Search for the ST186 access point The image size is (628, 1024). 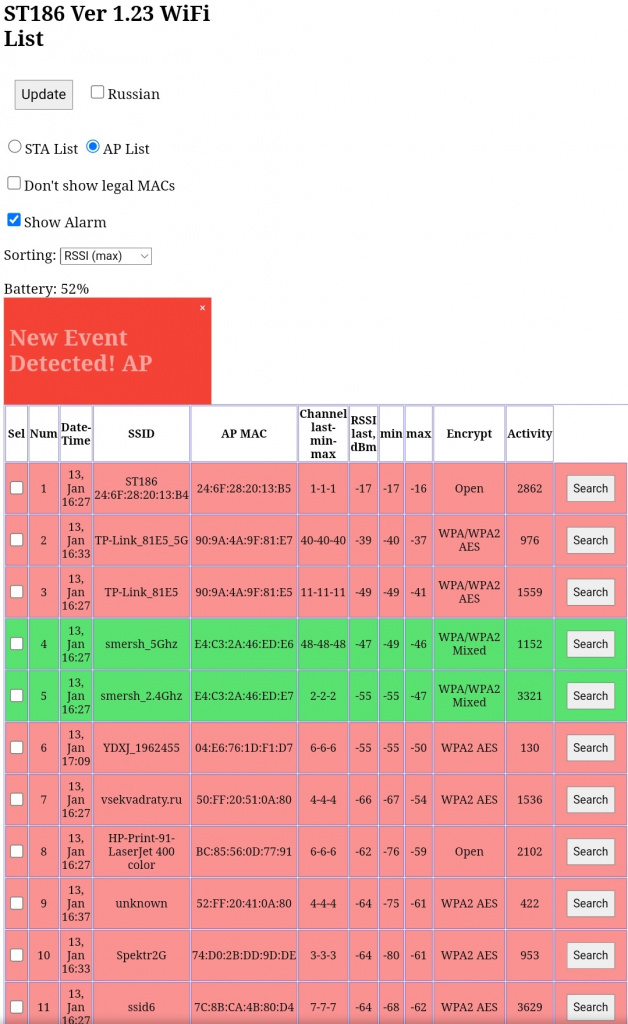tap(590, 489)
